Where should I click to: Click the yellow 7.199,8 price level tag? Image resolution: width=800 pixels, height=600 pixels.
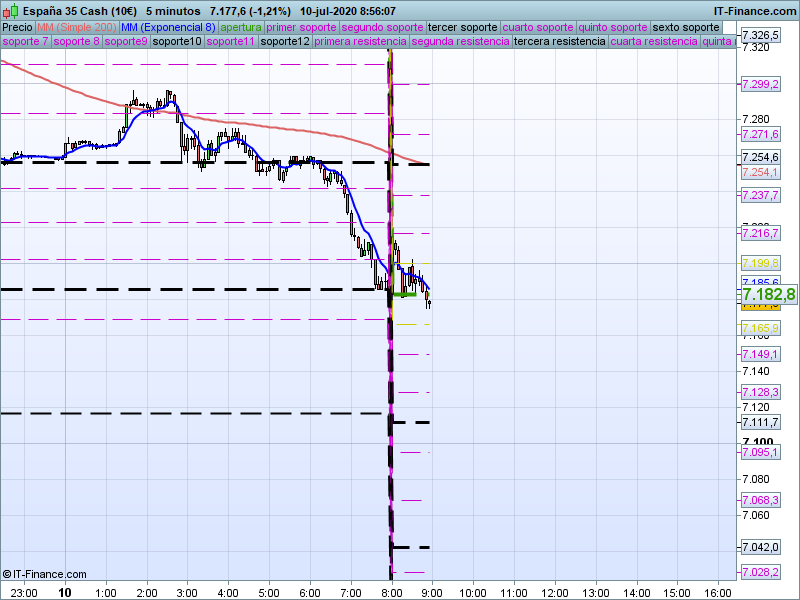760,263
